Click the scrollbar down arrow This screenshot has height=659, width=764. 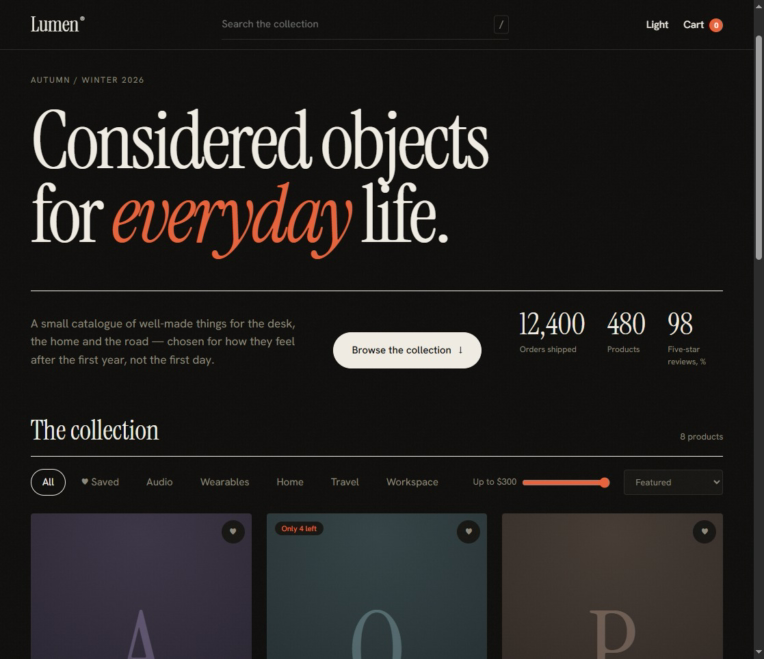click(759, 652)
